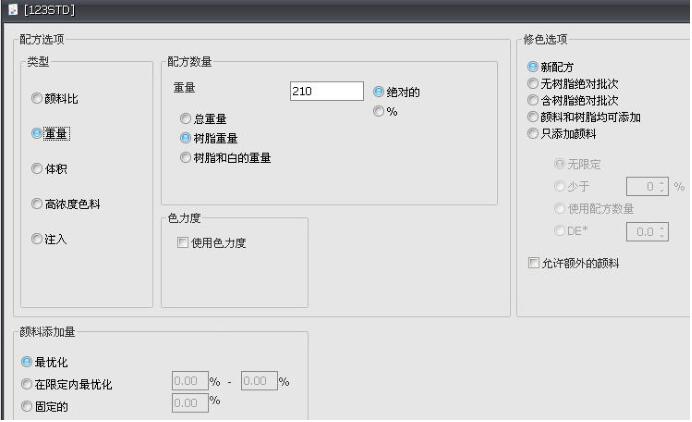Choose the 树脂重量 option

point(185,138)
